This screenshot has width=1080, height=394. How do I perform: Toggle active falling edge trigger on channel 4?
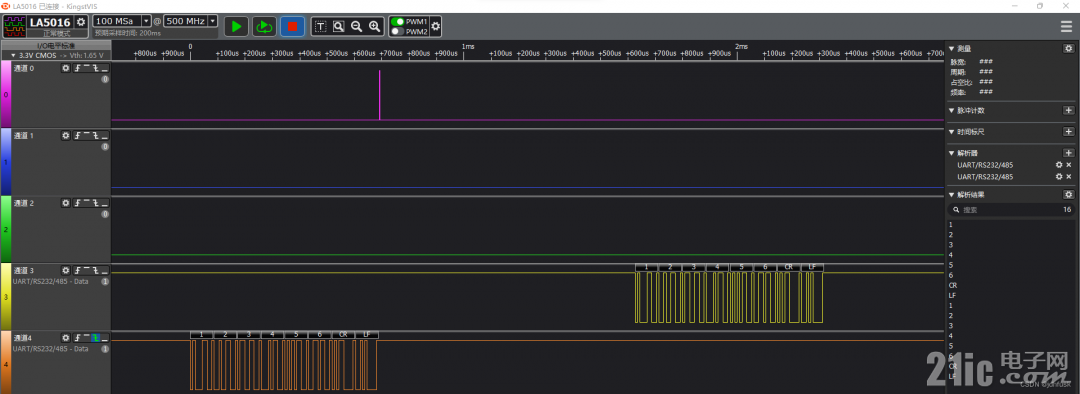point(95,338)
